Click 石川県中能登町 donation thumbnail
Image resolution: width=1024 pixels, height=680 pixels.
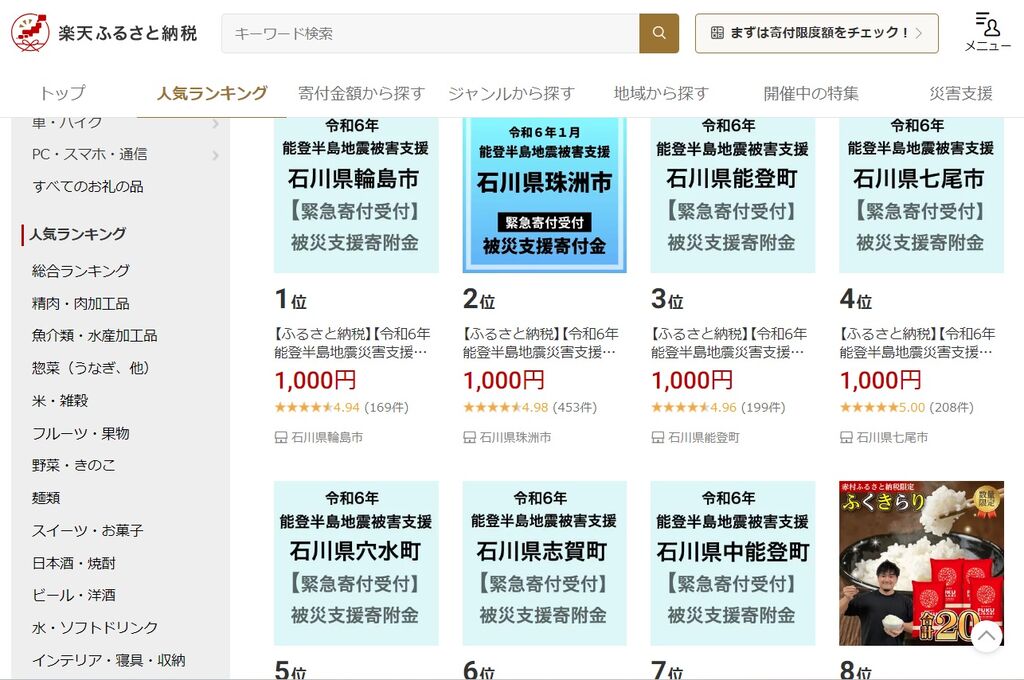pyautogui.click(x=733, y=563)
